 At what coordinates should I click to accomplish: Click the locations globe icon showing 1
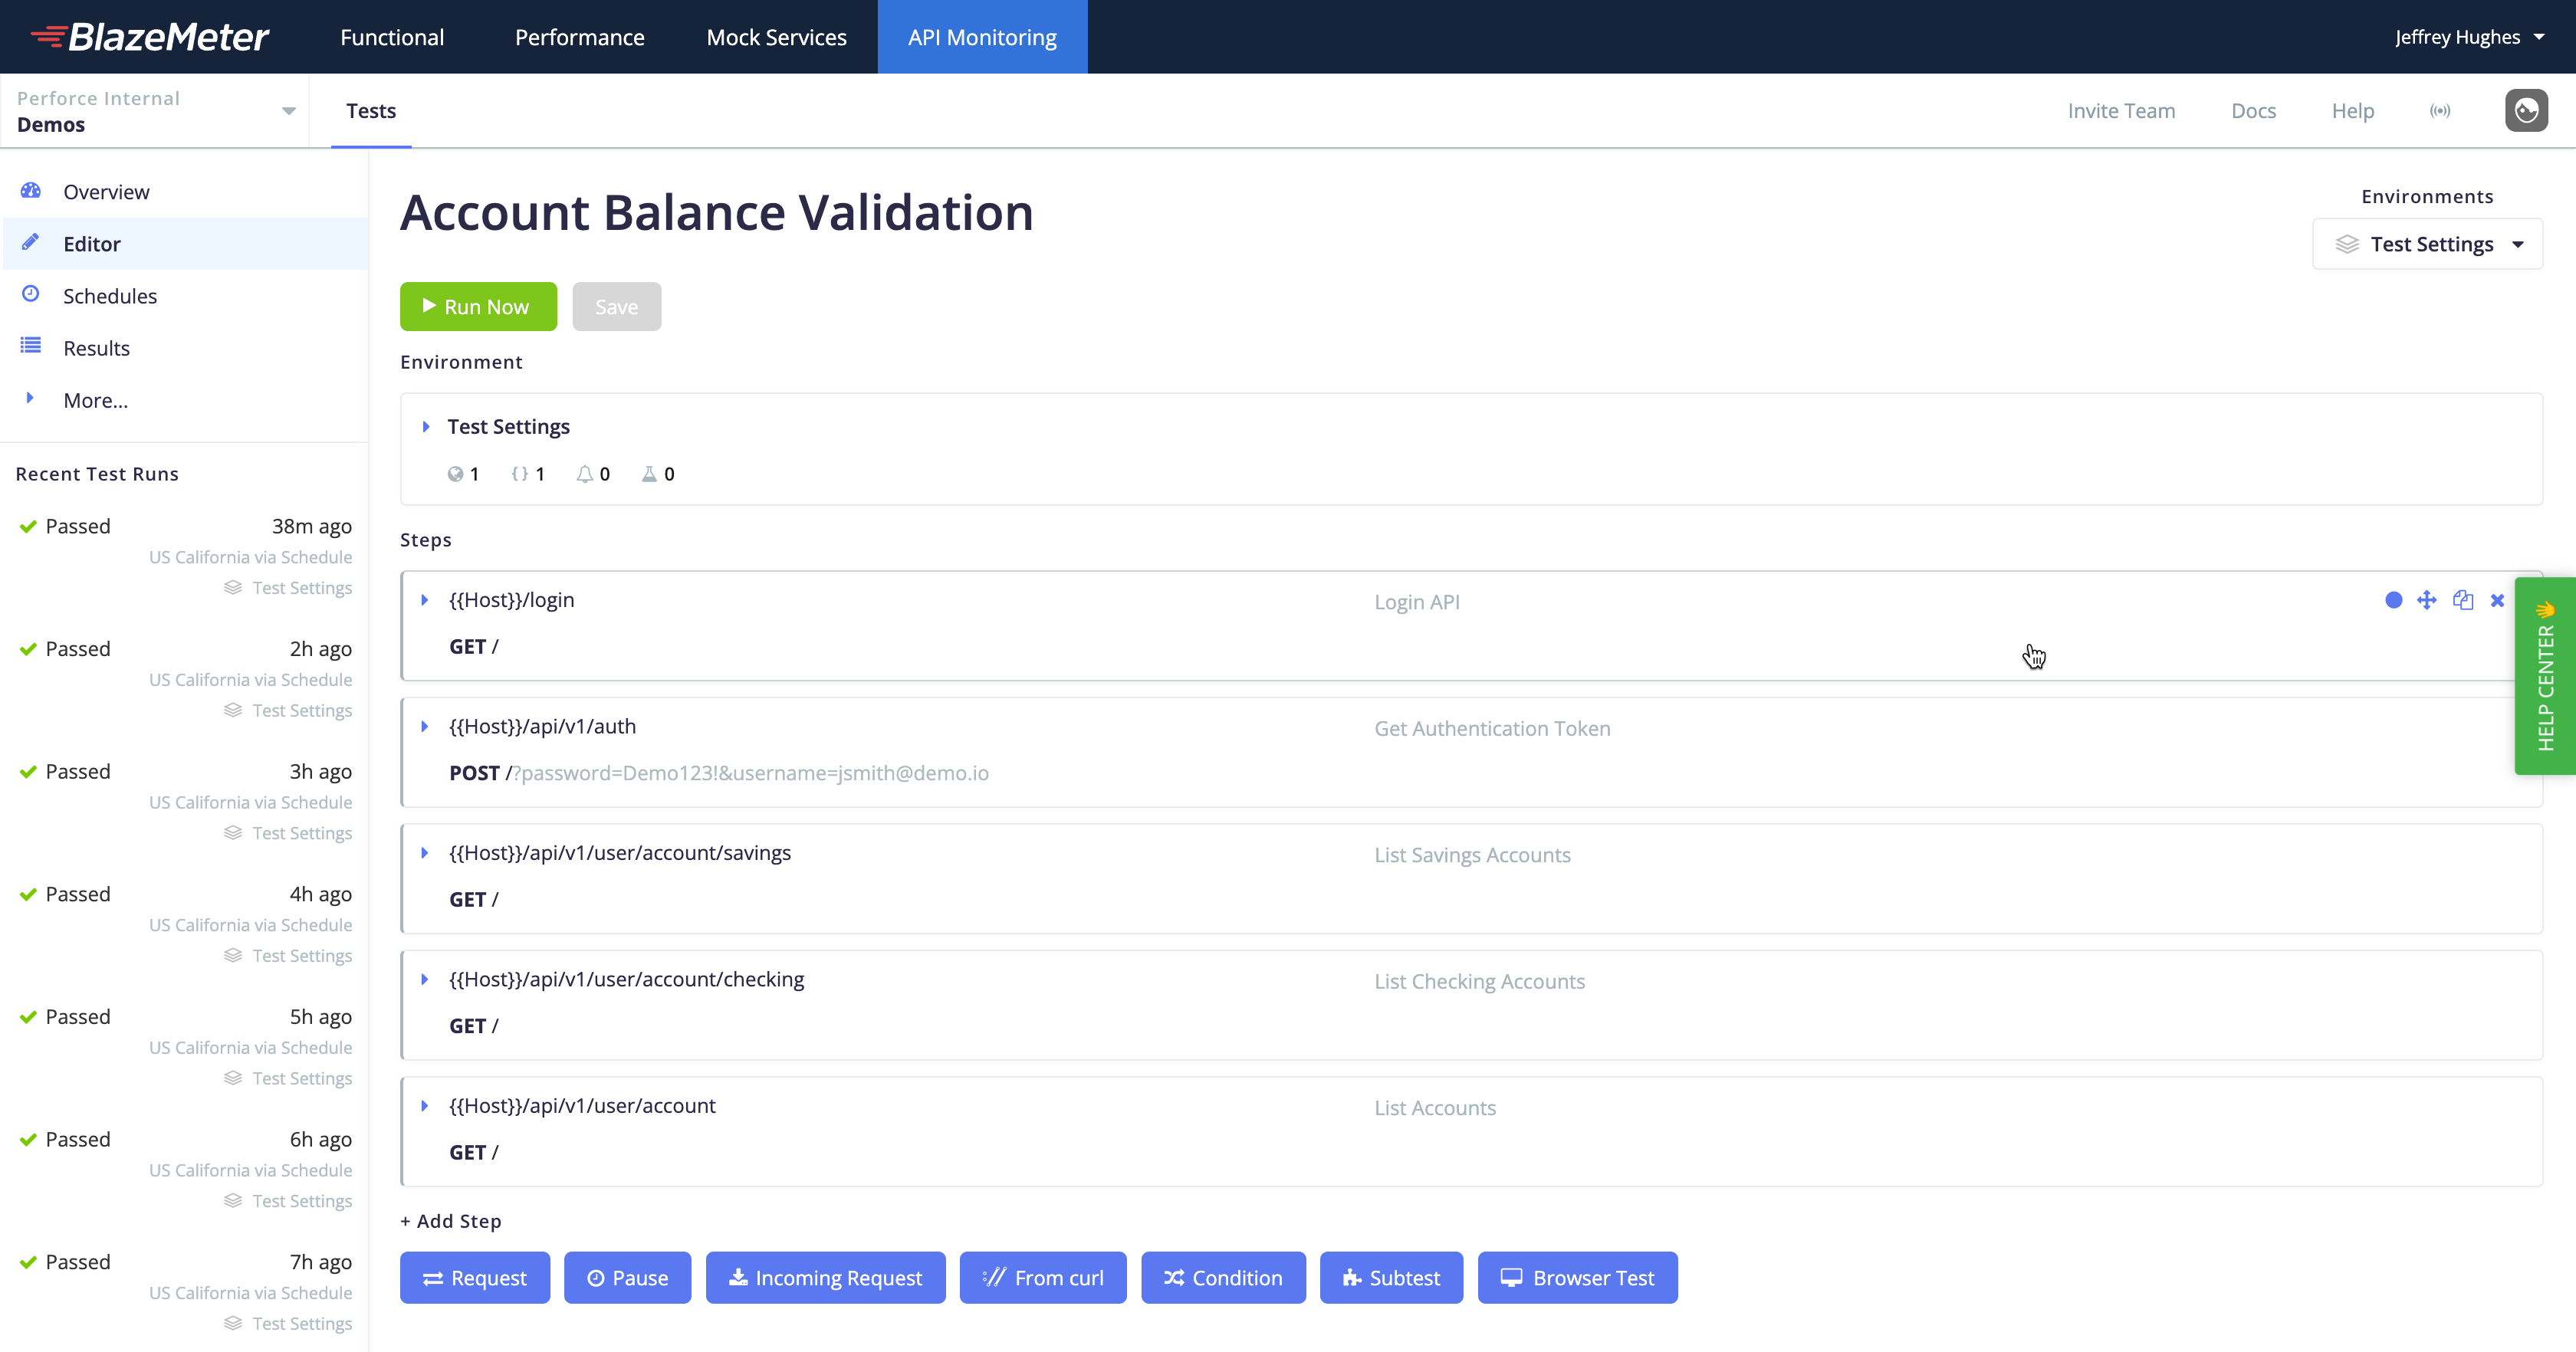coord(456,473)
